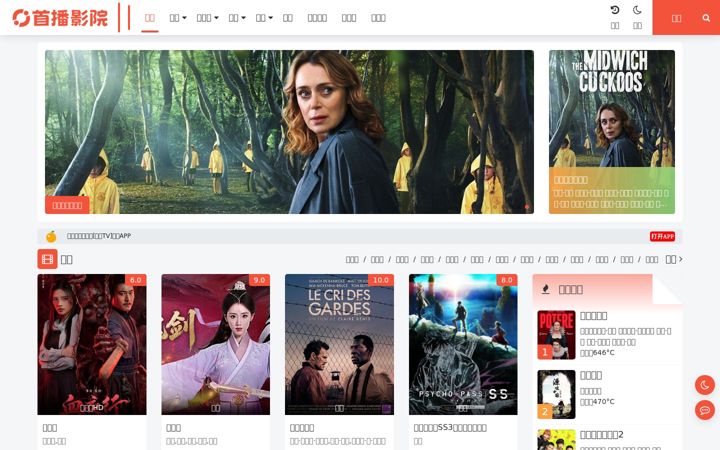Open the 首播影院 site logo
This screenshot has height=450, width=720.
coord(60,18)
